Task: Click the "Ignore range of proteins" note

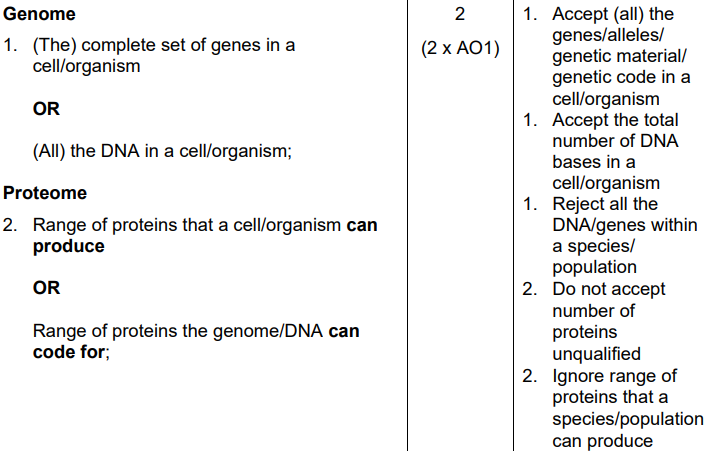Action: (x=614, y=376)
